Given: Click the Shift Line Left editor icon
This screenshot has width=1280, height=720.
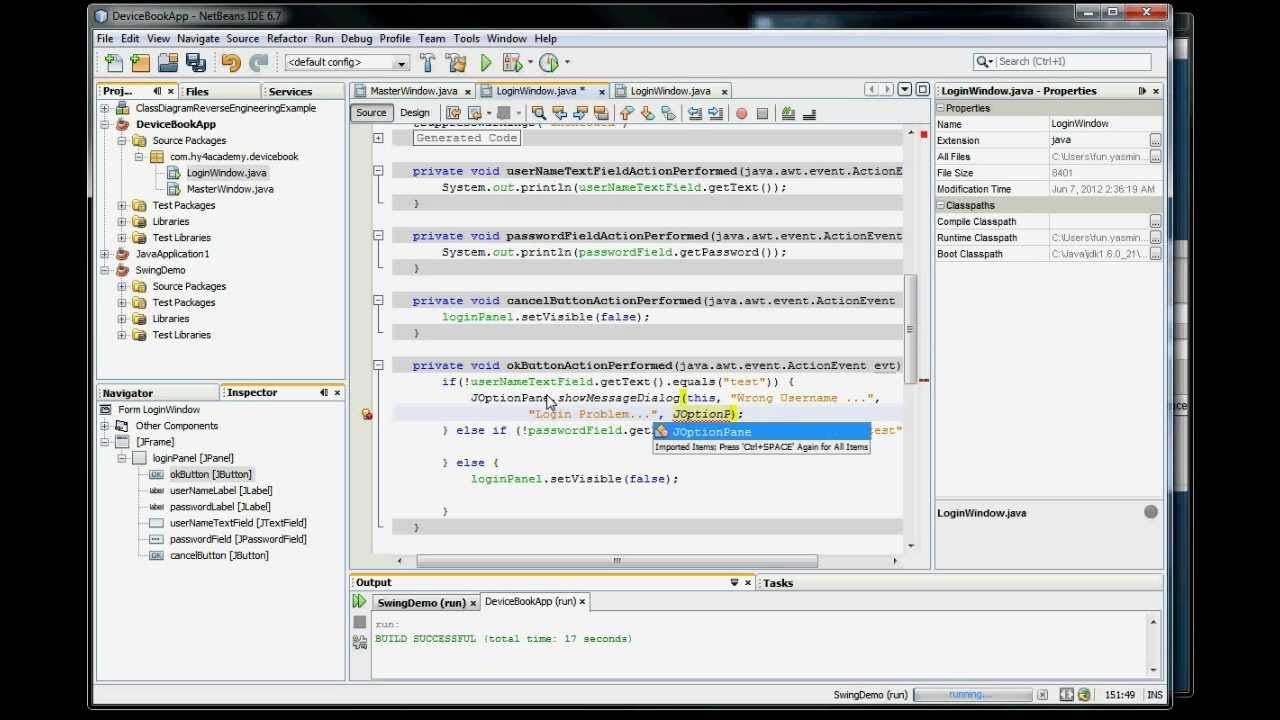Looking at the screenshot, I should [x=695, y=113].
